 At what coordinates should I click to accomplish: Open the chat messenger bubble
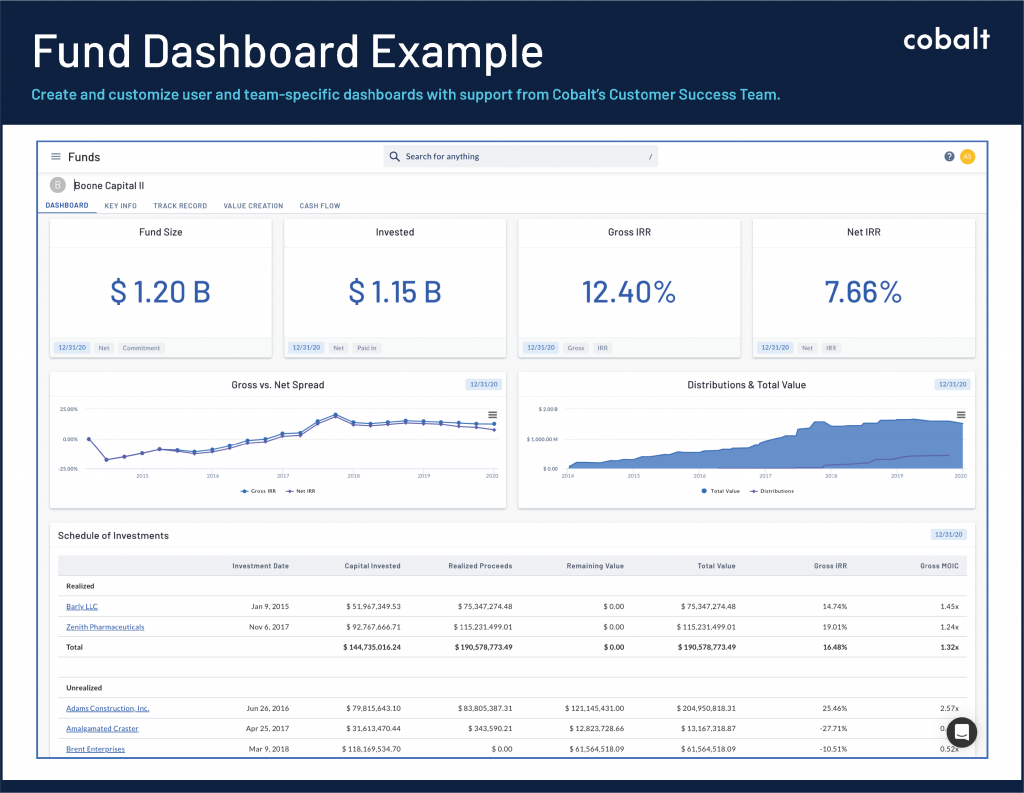coord(961,732)
